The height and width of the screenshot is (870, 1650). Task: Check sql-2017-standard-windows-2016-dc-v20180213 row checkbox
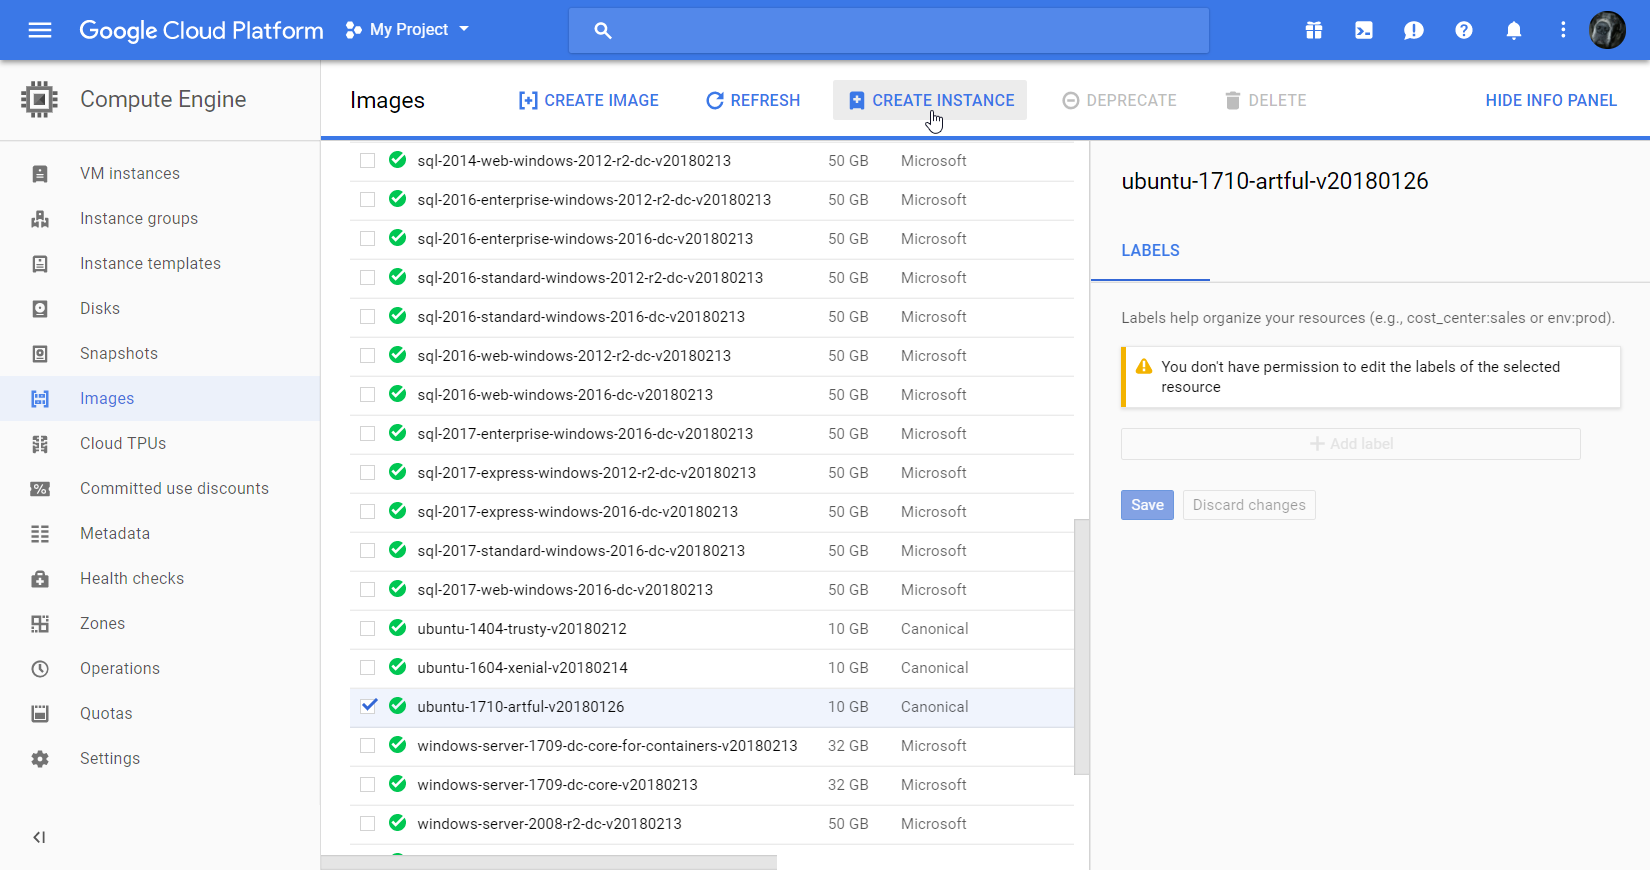(x=368, y=550)
